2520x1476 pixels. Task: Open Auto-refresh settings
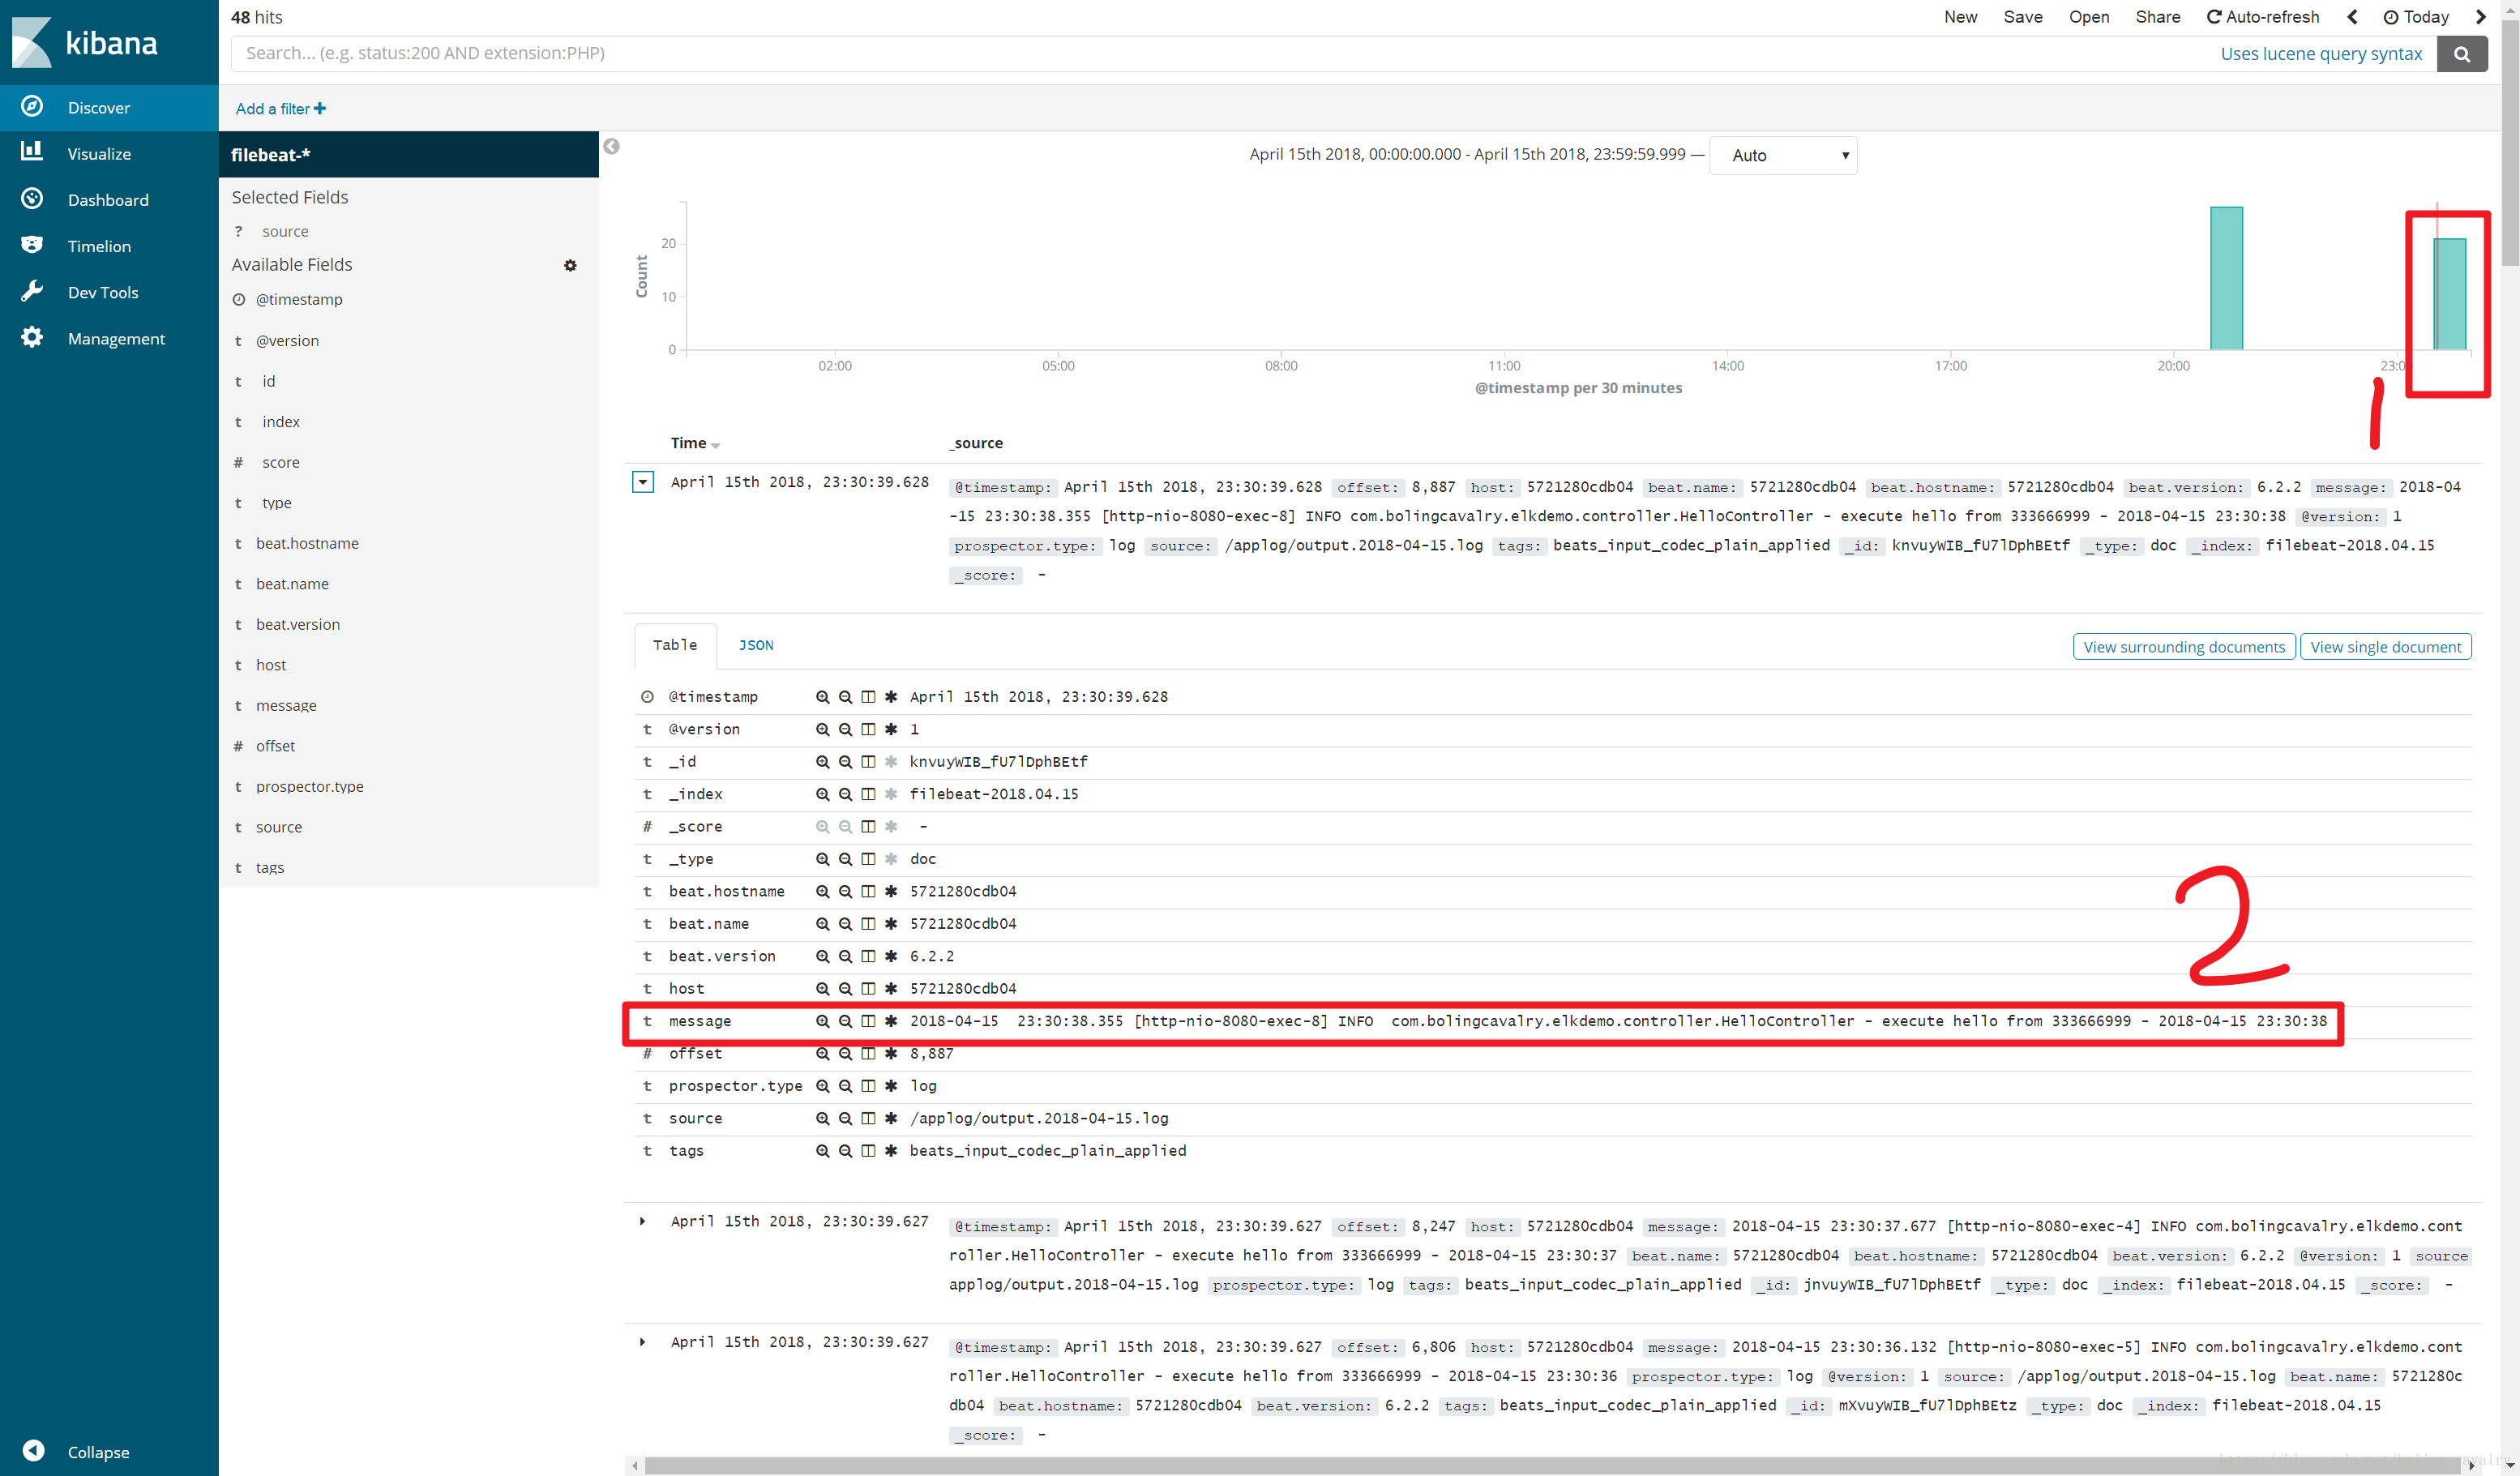(x=2263, y=17)
